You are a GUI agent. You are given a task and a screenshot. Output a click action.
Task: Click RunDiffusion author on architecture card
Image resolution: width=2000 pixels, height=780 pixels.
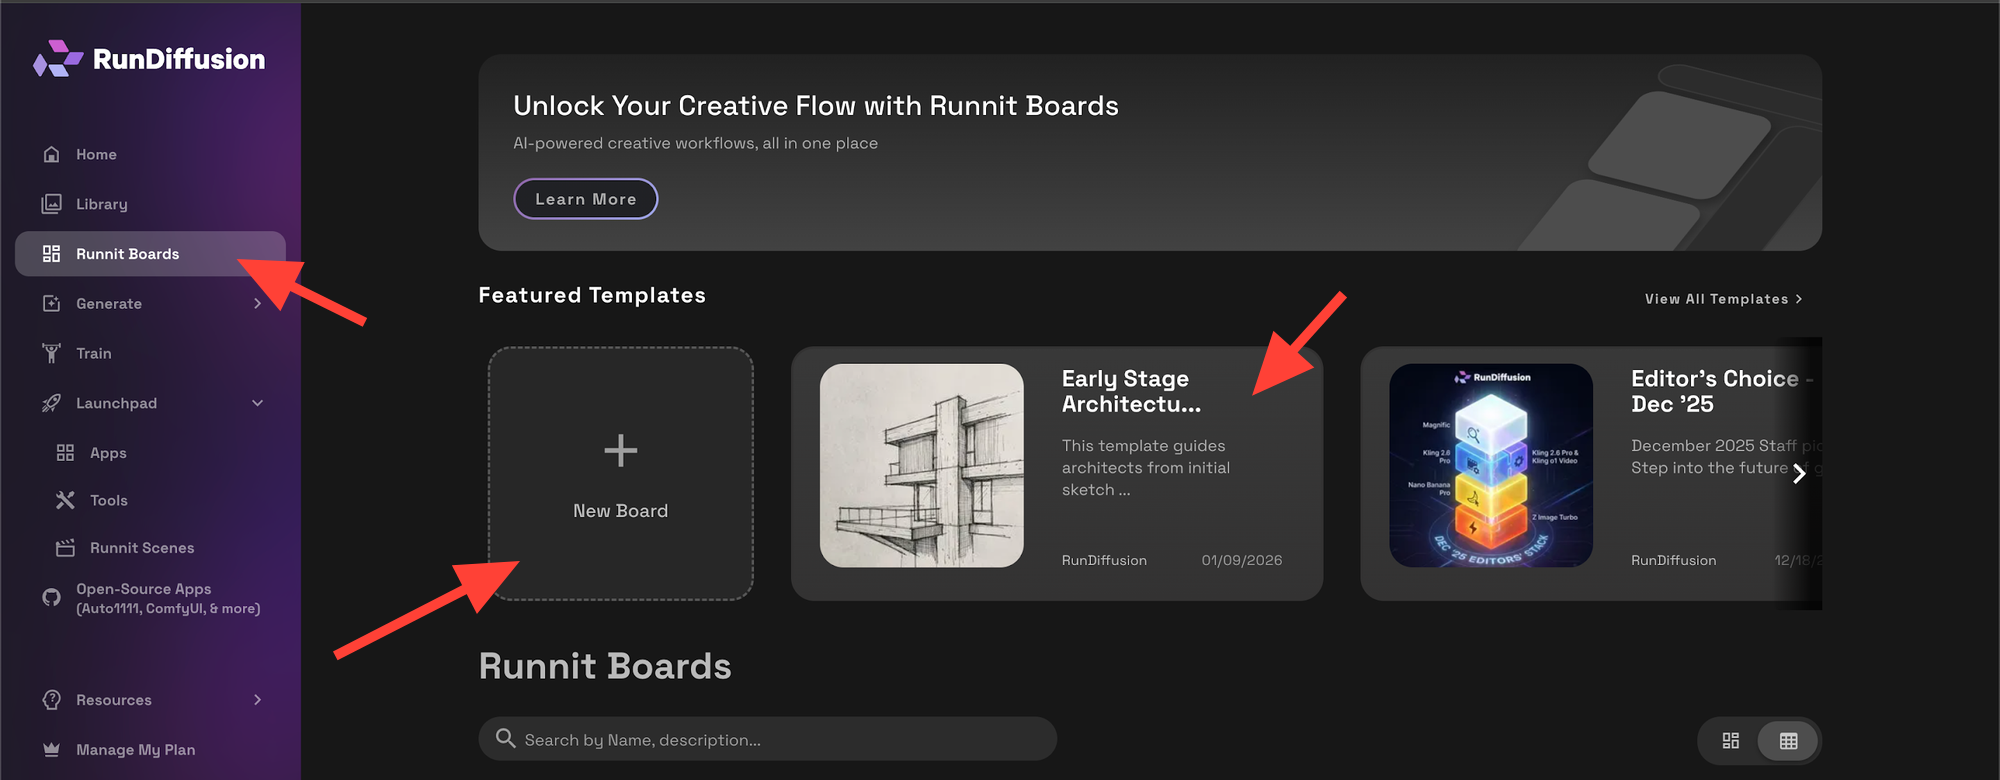pos(1104,560)
